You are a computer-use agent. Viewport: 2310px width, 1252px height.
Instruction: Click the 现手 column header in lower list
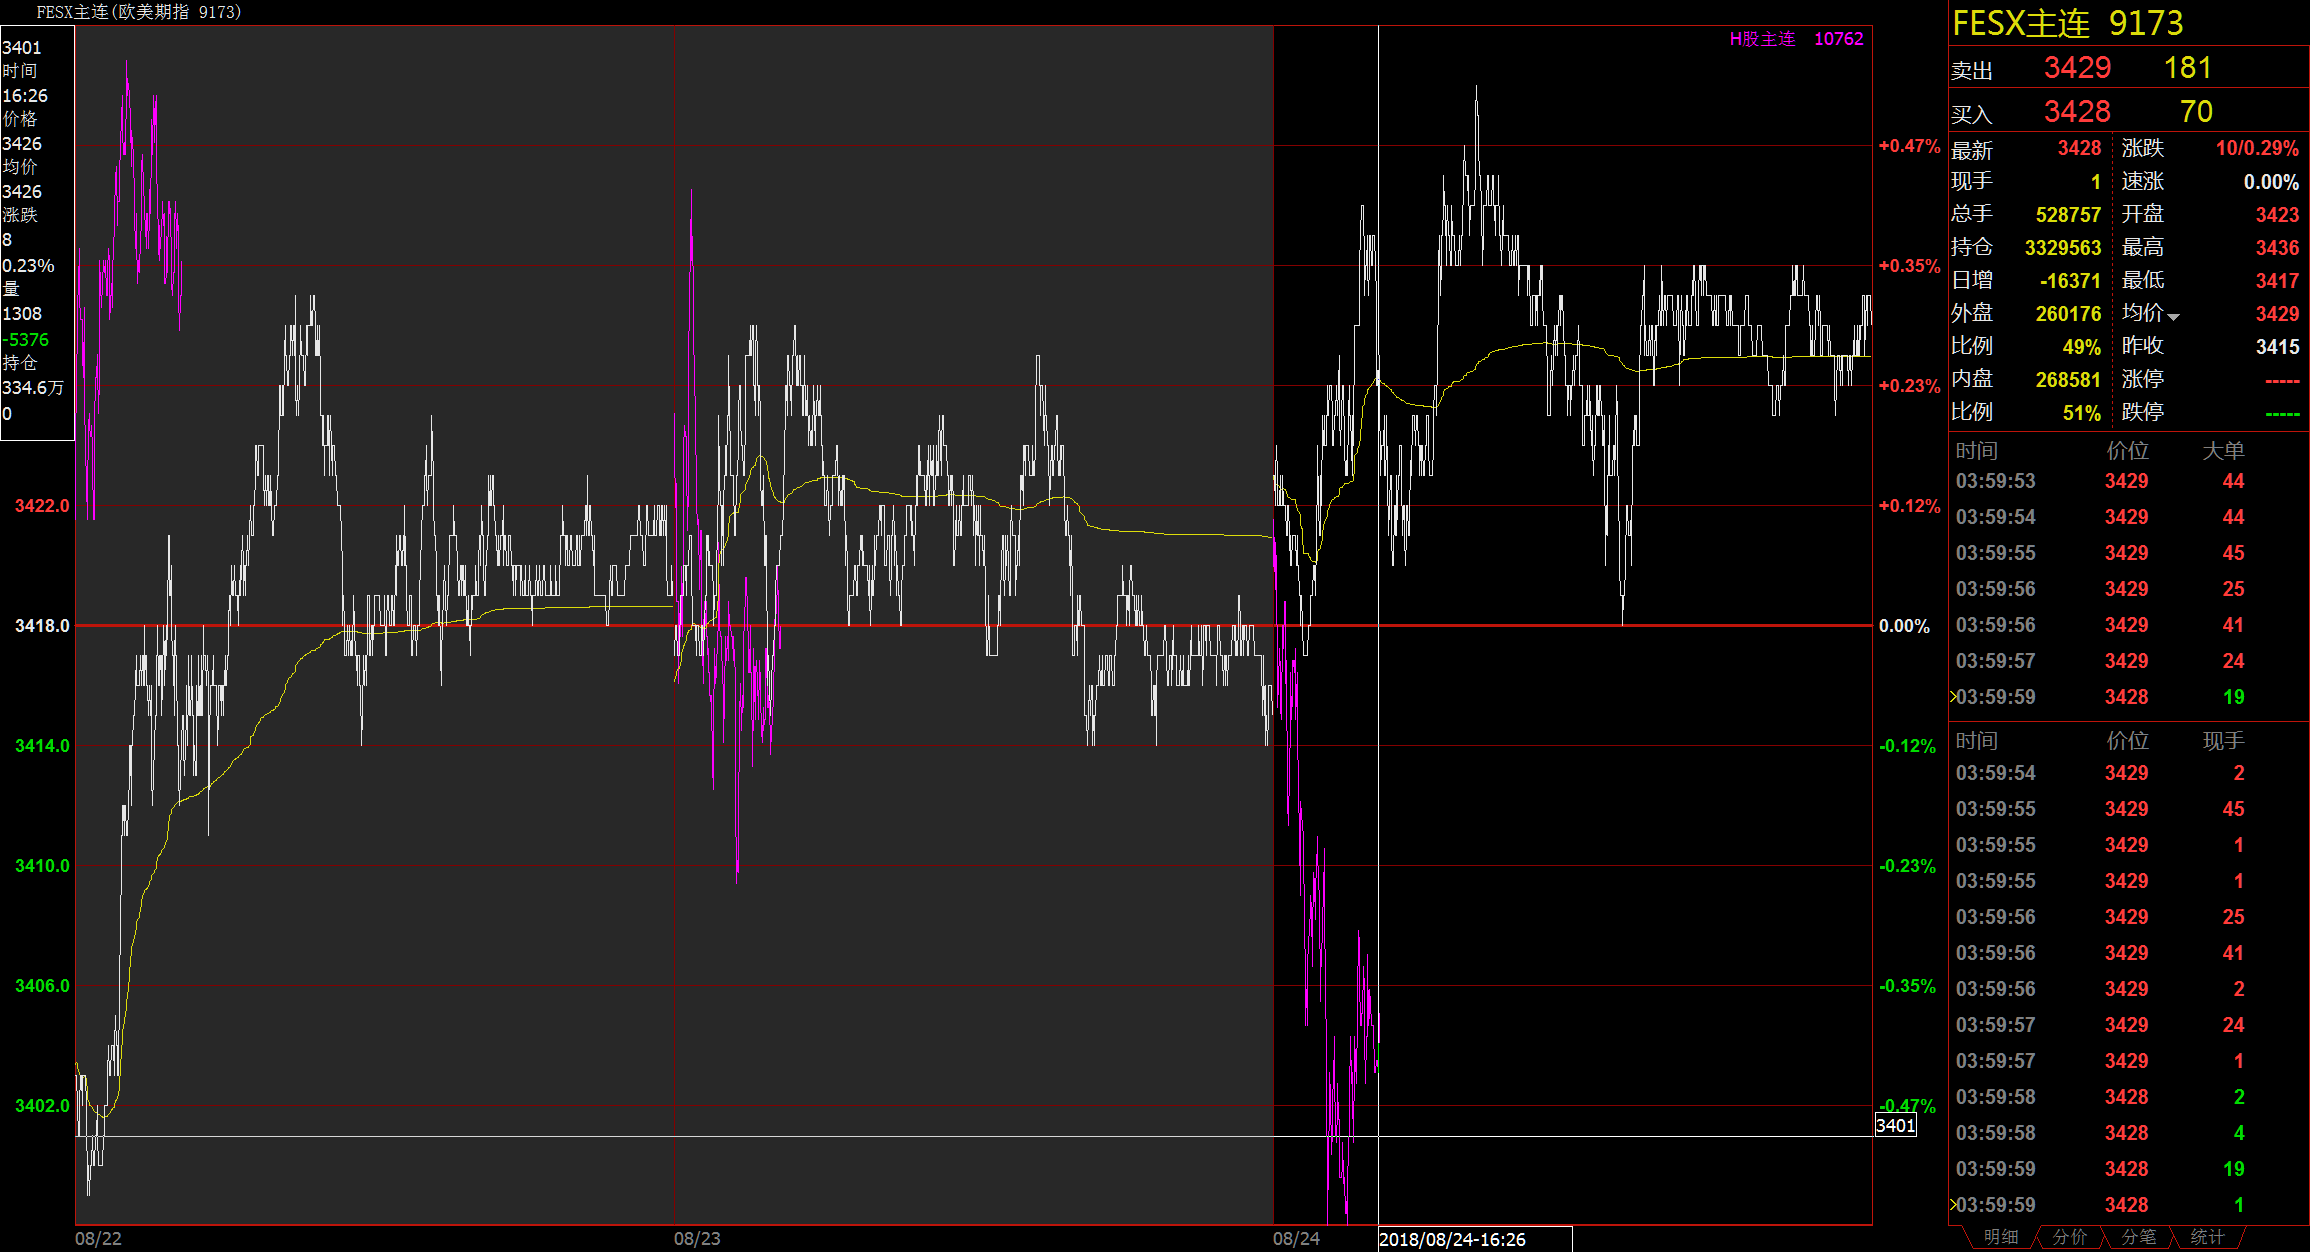point(2223,741)
